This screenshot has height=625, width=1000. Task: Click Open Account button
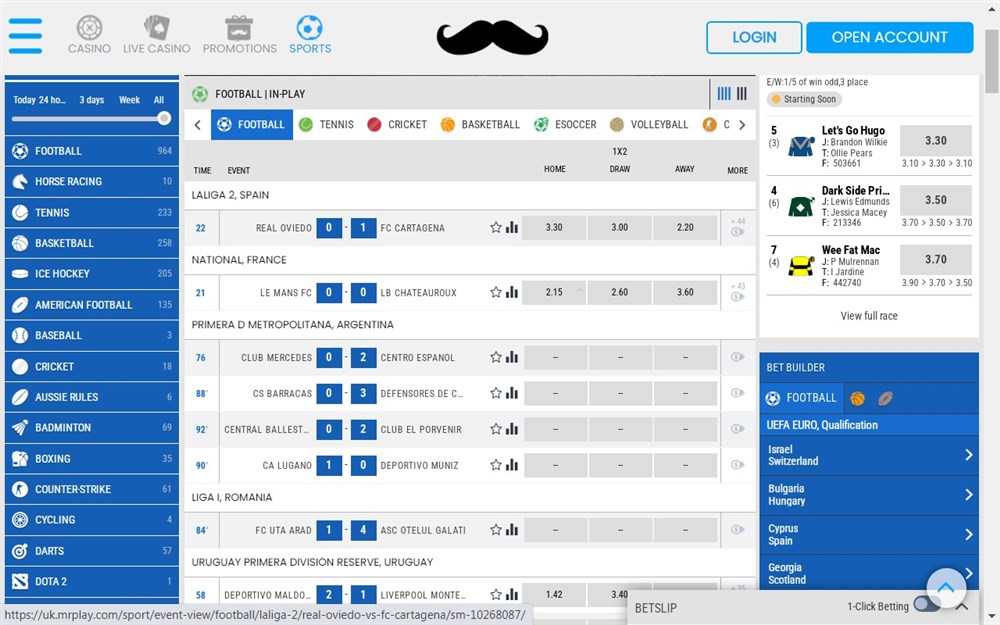point(890,38)
